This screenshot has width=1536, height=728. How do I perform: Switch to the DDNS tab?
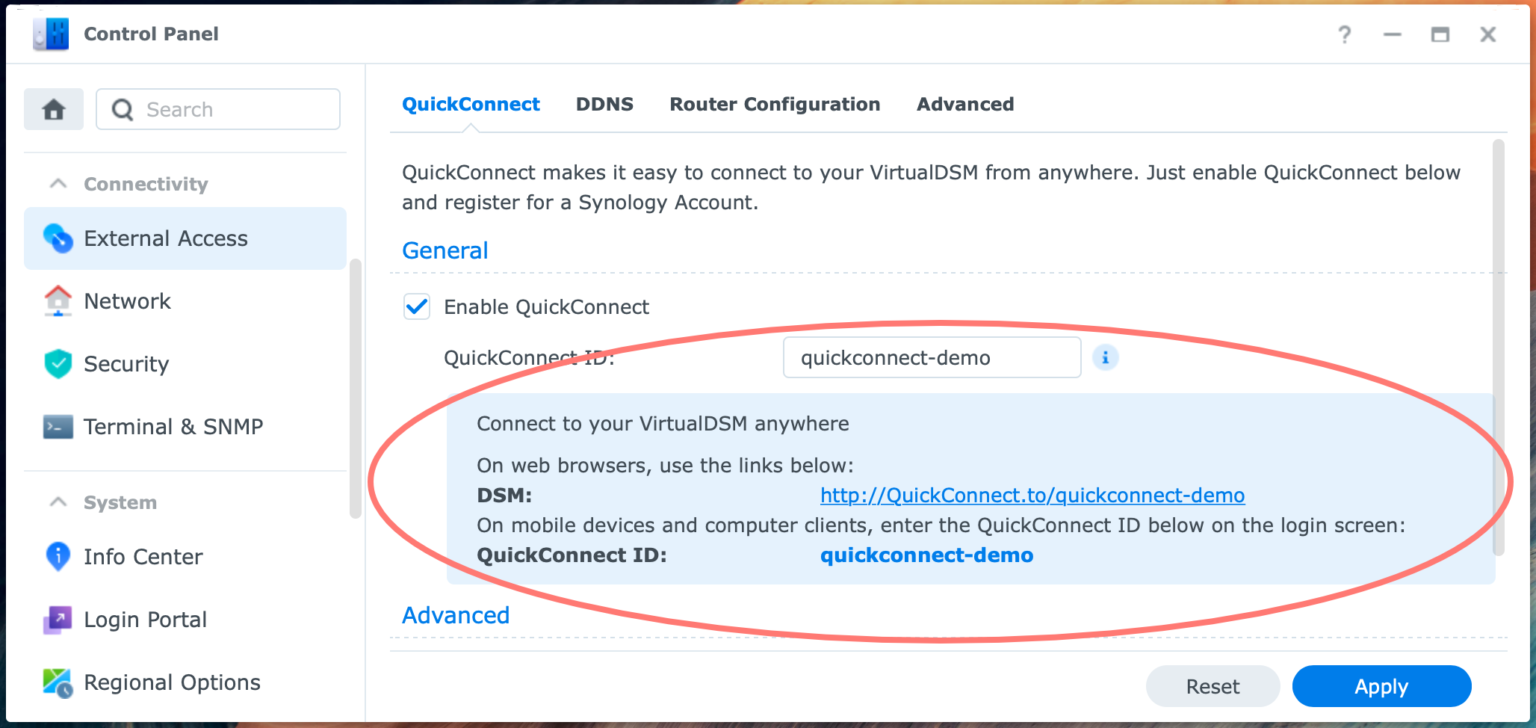pos(604,103)
